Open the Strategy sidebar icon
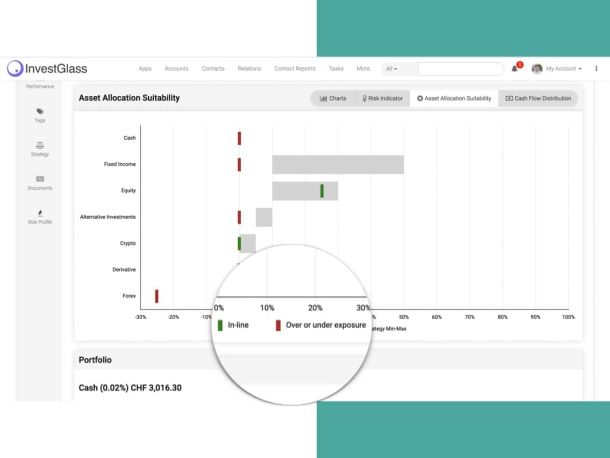 tap(40, 145)
